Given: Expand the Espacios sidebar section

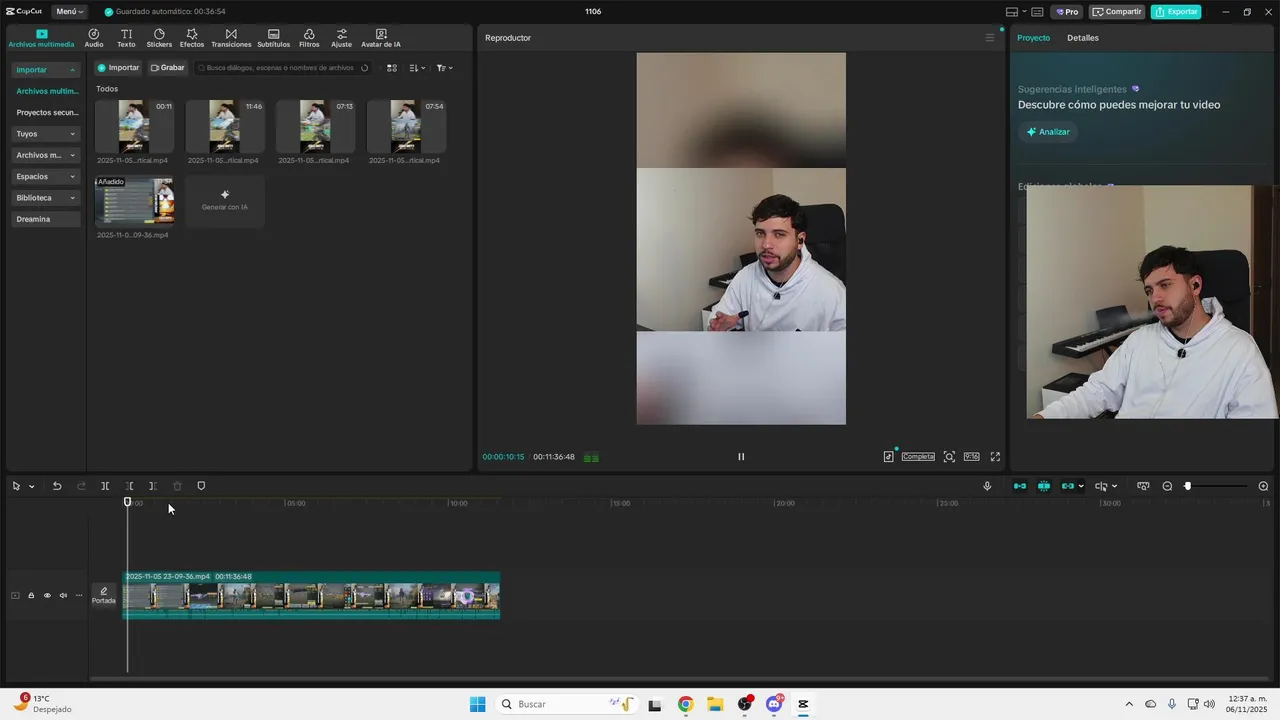Looking at the screenshot, I should point(46,176).
